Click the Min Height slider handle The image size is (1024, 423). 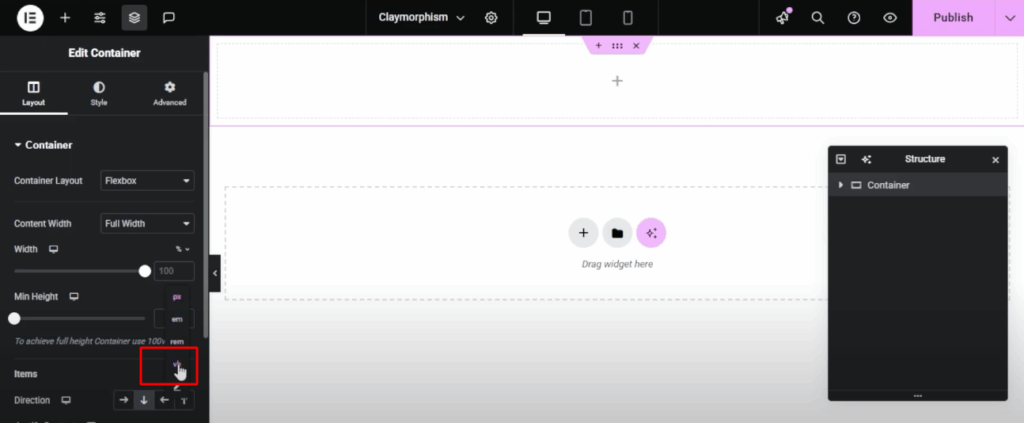tap(14, 319)
